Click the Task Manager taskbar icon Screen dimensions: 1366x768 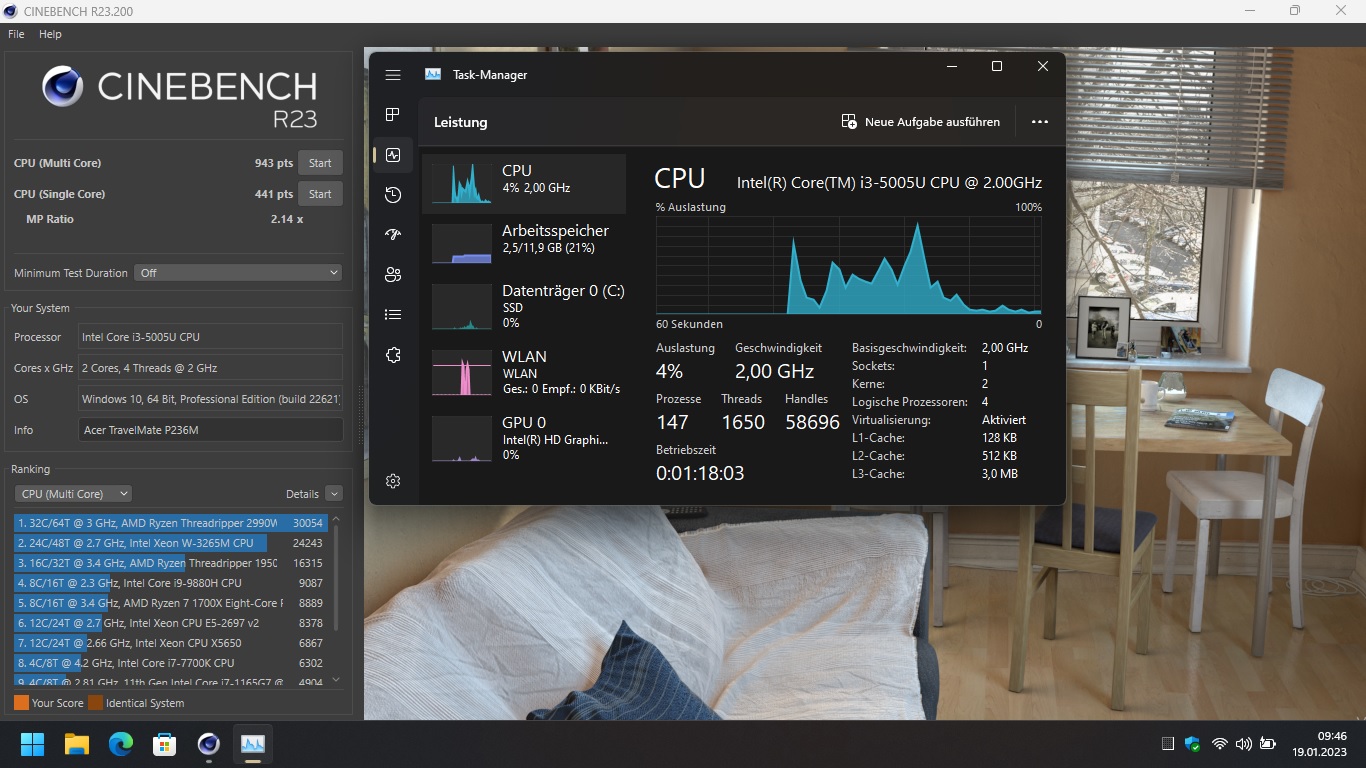coord(253,744)
